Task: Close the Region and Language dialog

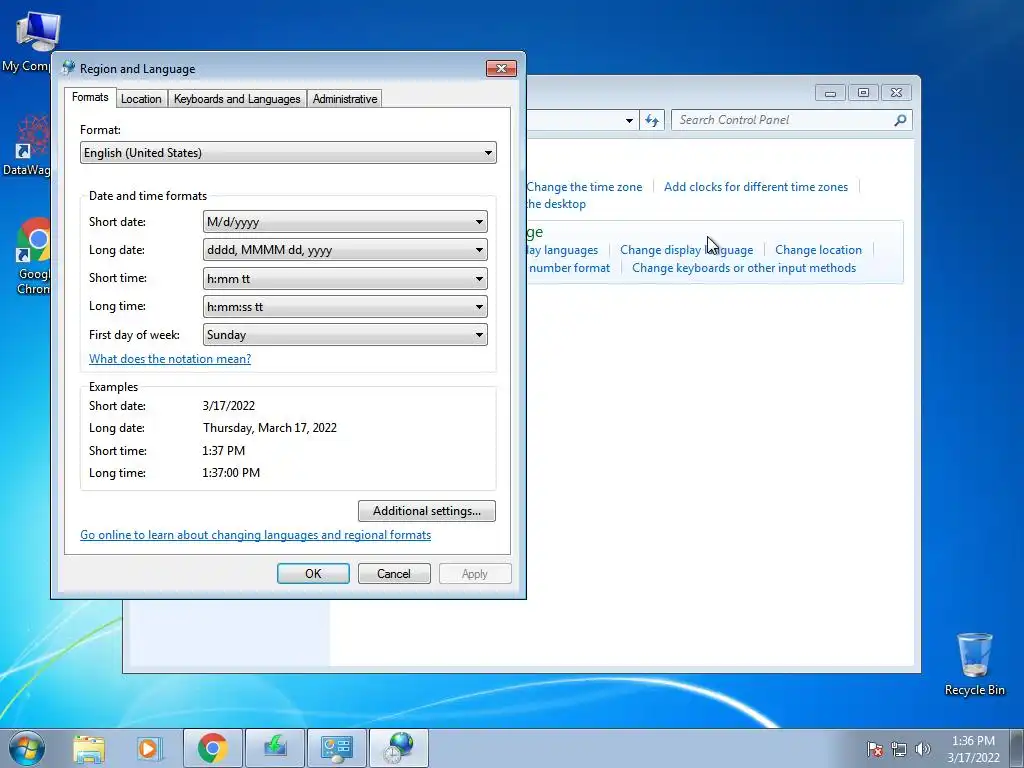Action: [x=501, y=68]
